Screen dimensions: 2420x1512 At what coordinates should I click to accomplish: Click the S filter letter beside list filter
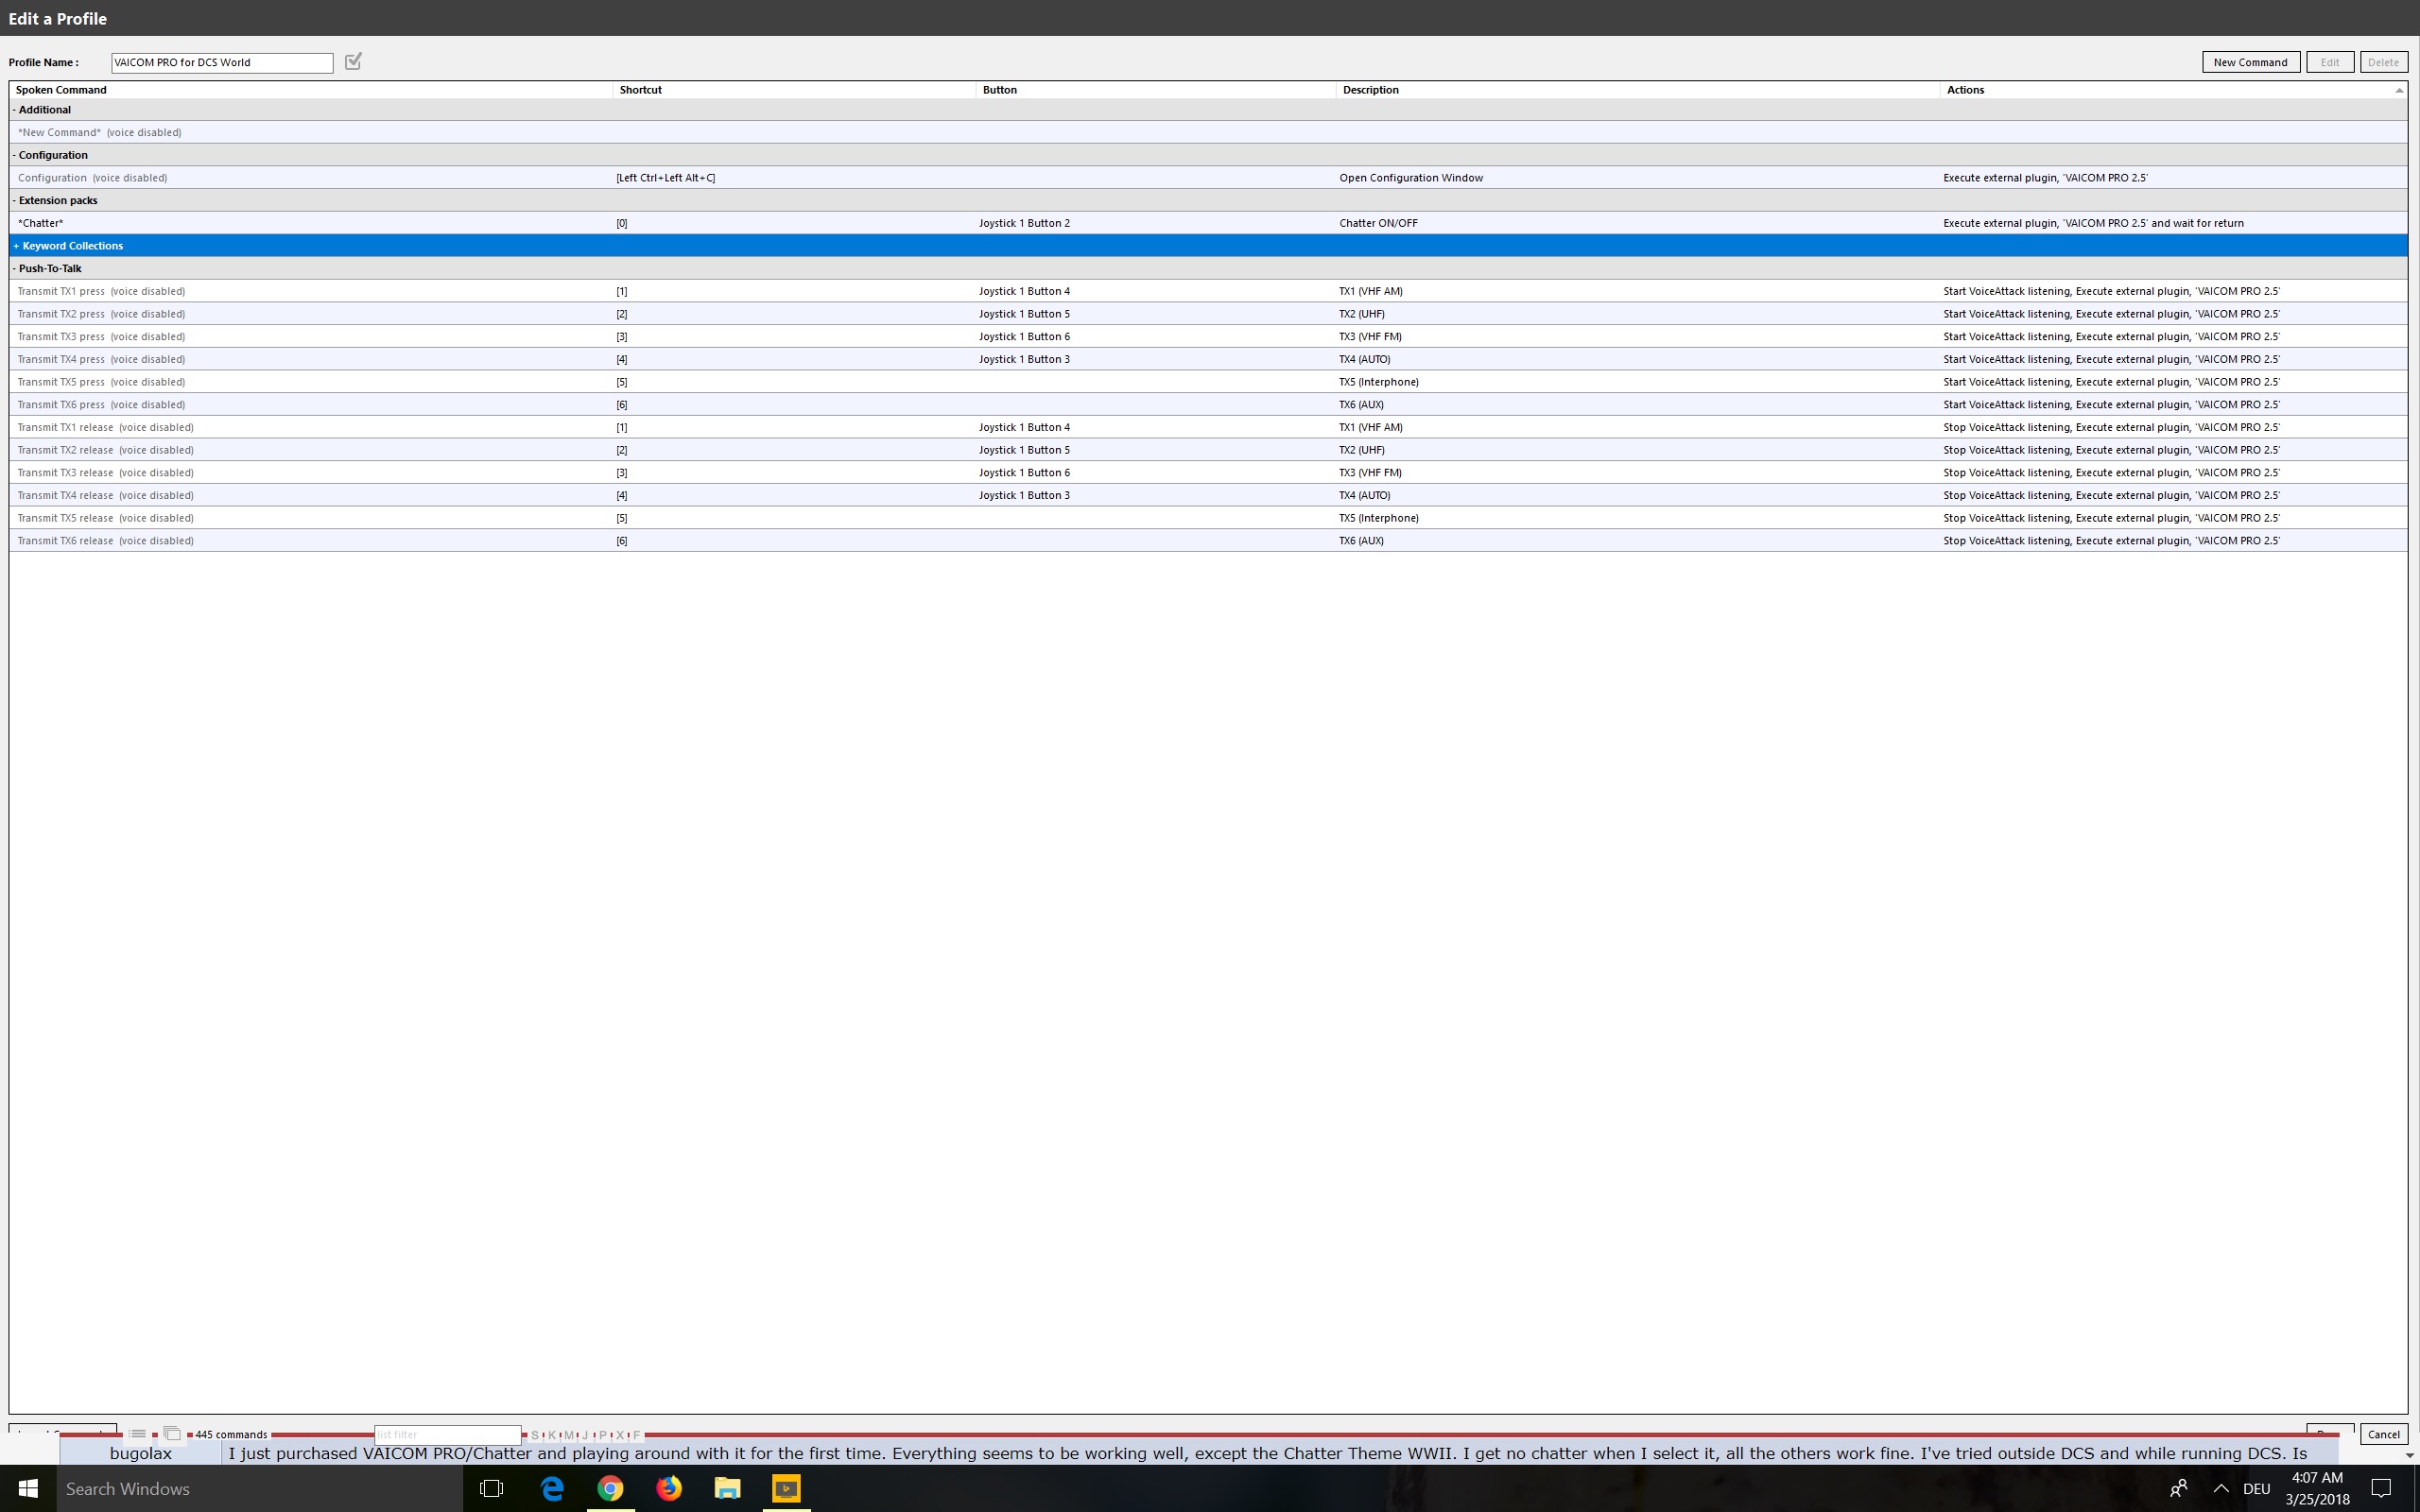[x=535, y=1435]
